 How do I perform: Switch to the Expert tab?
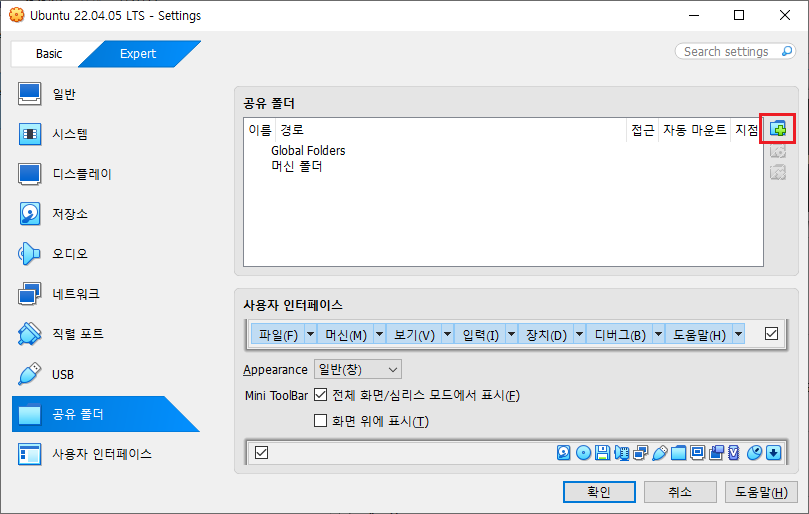[138, 54]
